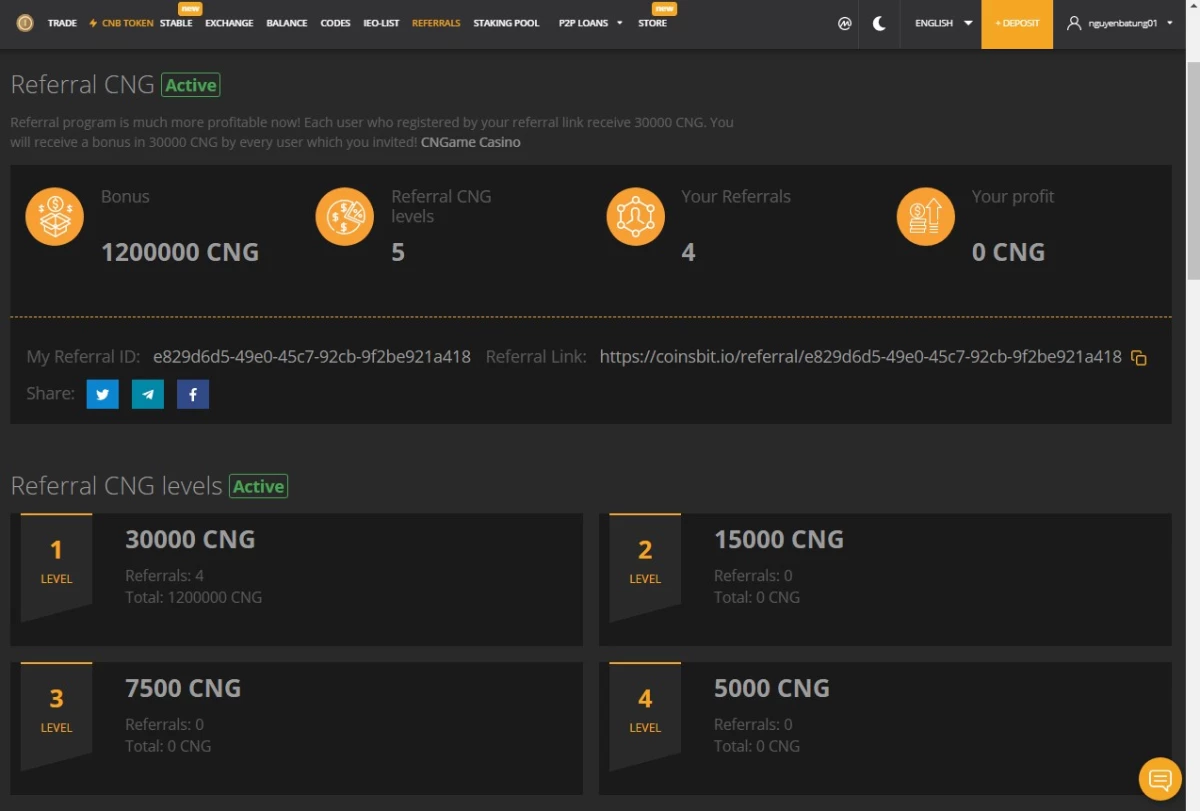The width and height of the screenshot is (1200, 811).
Task: Expand the nguyenbatung01 account menu
Action: pos(1120,23)
